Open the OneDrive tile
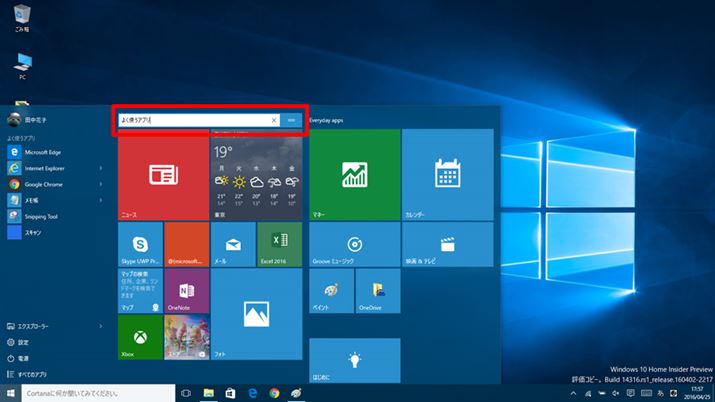Screen dimensions: 715x402 (377, 290)
